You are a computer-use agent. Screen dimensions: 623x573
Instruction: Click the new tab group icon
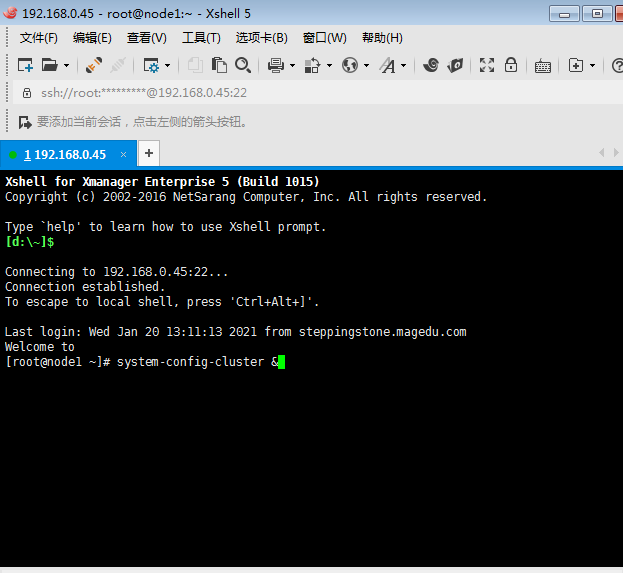coord(576,65)
